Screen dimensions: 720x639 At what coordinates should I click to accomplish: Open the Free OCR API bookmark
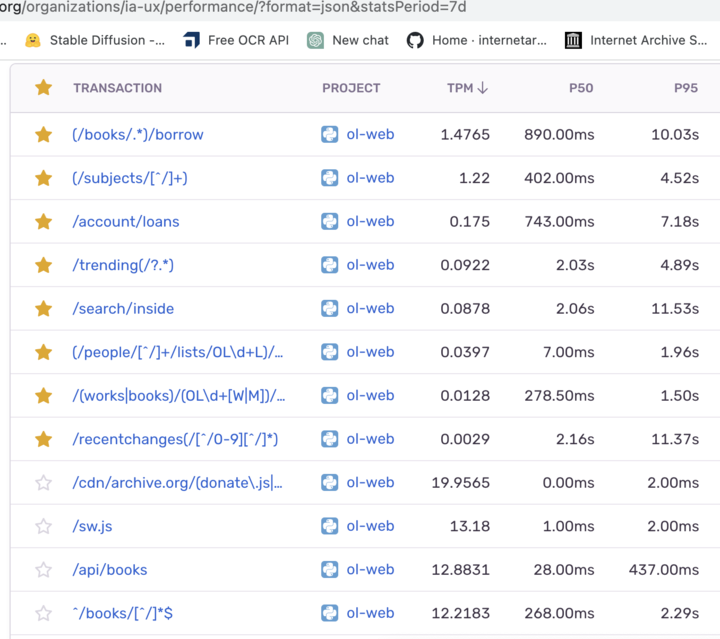(x=236, y=40)
